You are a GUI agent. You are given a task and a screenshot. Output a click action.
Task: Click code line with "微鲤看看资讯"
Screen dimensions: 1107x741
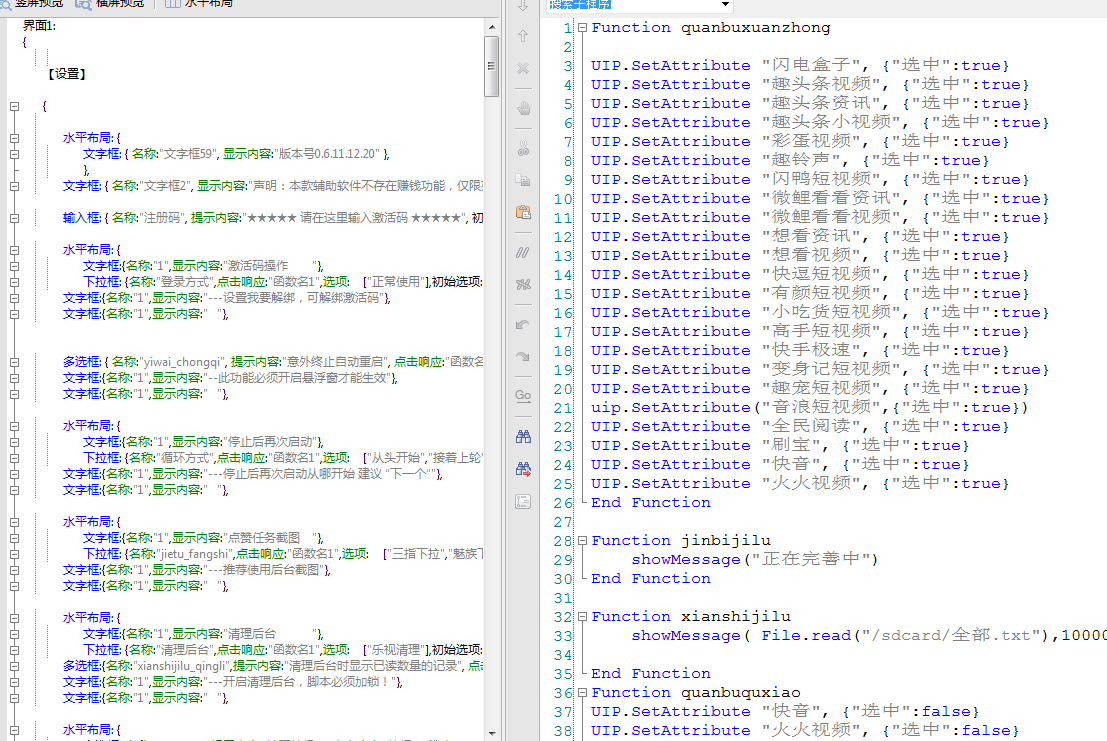820,199
